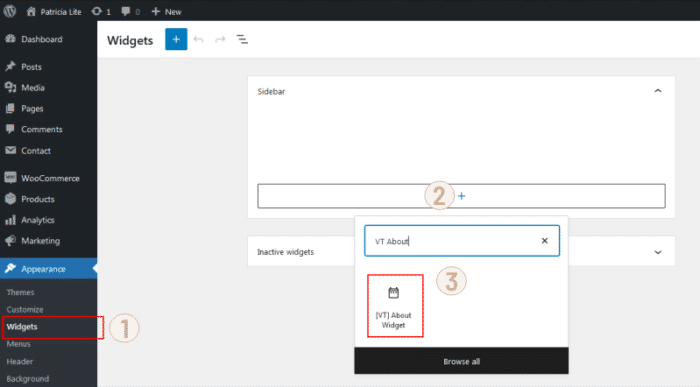The width and height of the screenshot is (700, 387).
Task: Open the Themes submenu item
Action: pyautogui.click(x=20, y=292)
